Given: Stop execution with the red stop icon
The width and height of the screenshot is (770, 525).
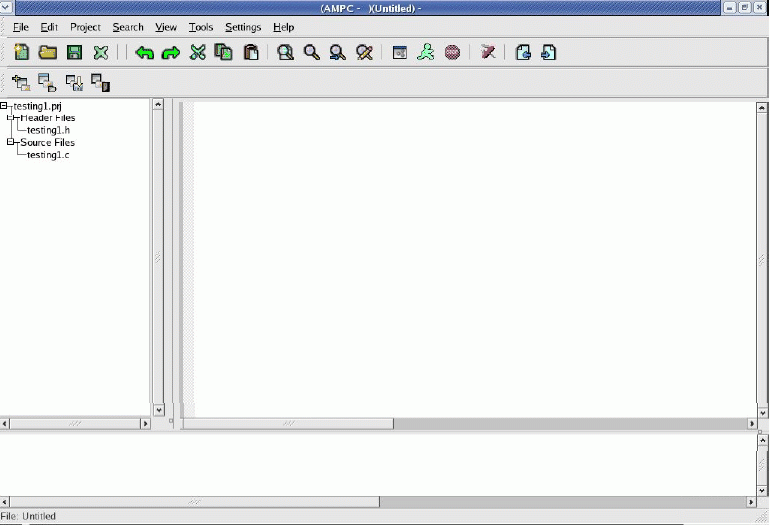Looking at the screenshot, I should click(452, 52).
